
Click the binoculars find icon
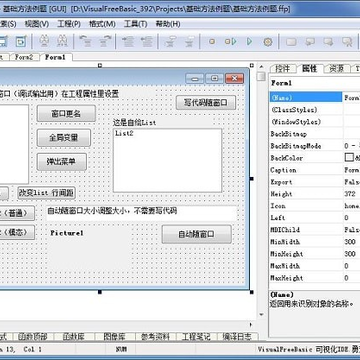pyautogui.click(x=44, y=42)
